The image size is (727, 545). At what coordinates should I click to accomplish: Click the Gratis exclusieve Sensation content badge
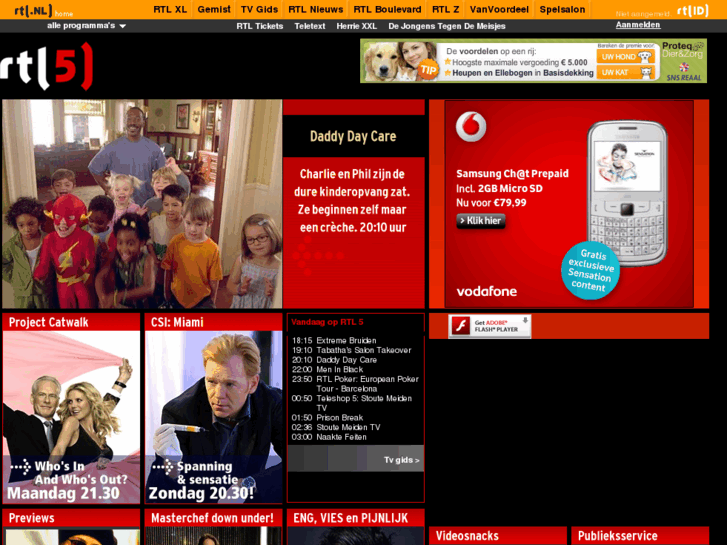(590, 270)
